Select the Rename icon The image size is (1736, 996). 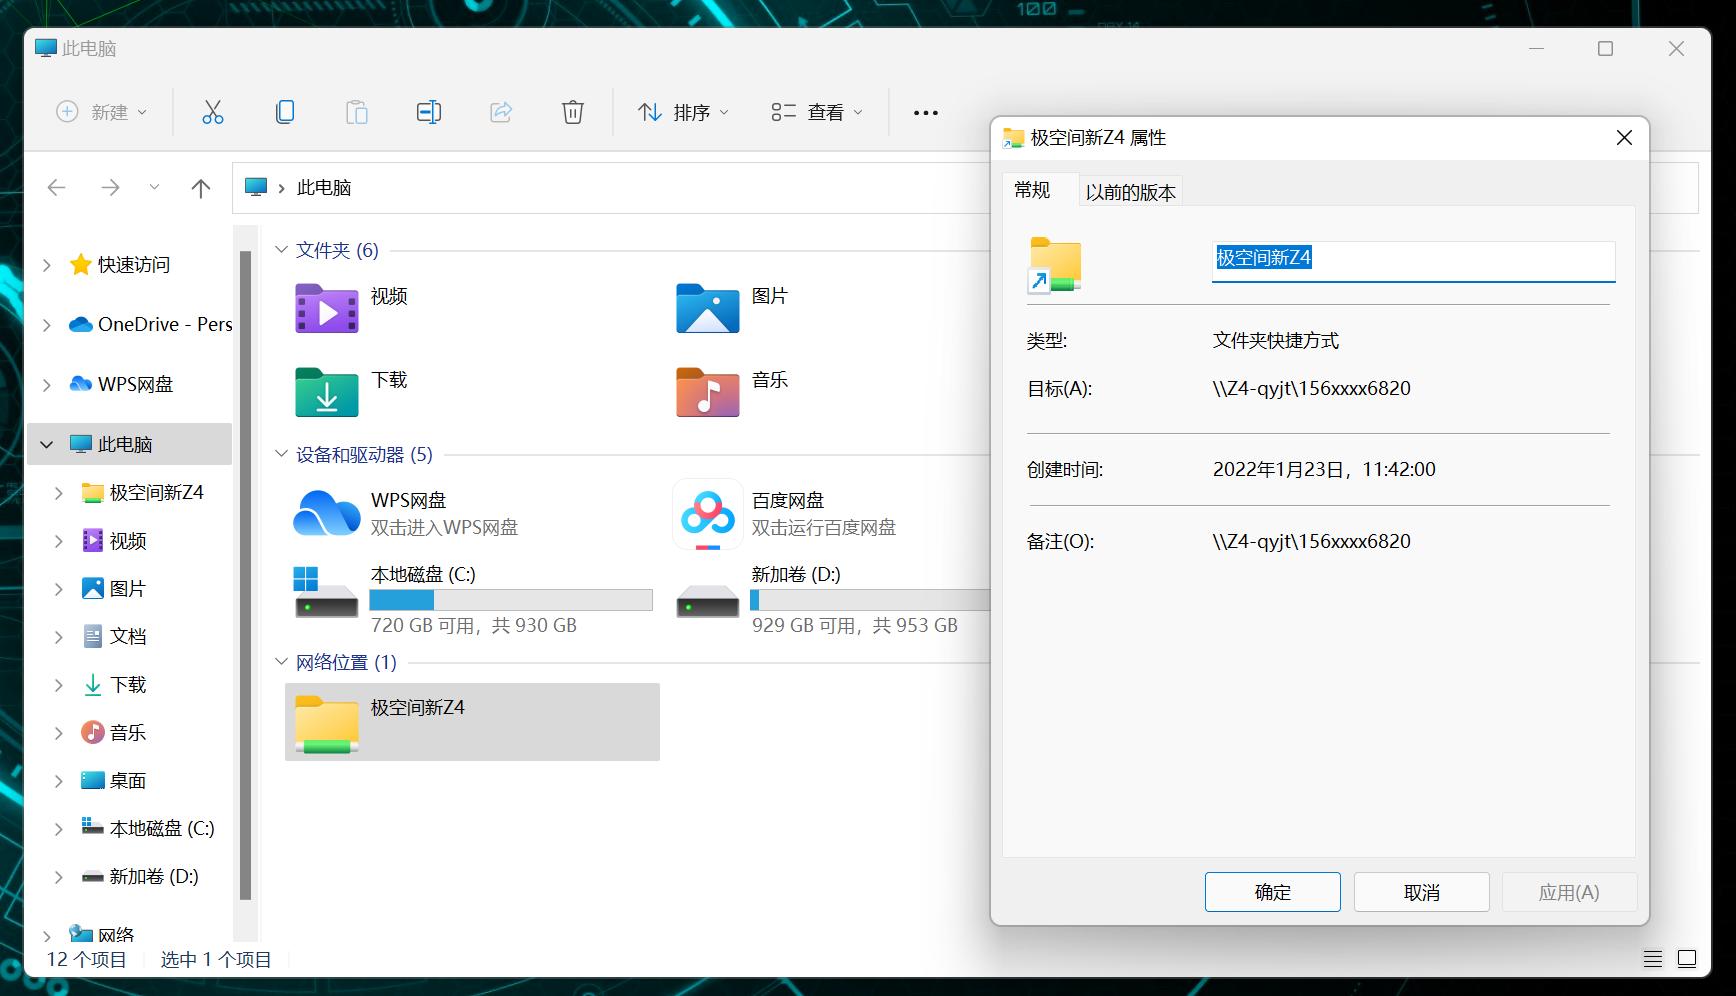tap(428, 112)
